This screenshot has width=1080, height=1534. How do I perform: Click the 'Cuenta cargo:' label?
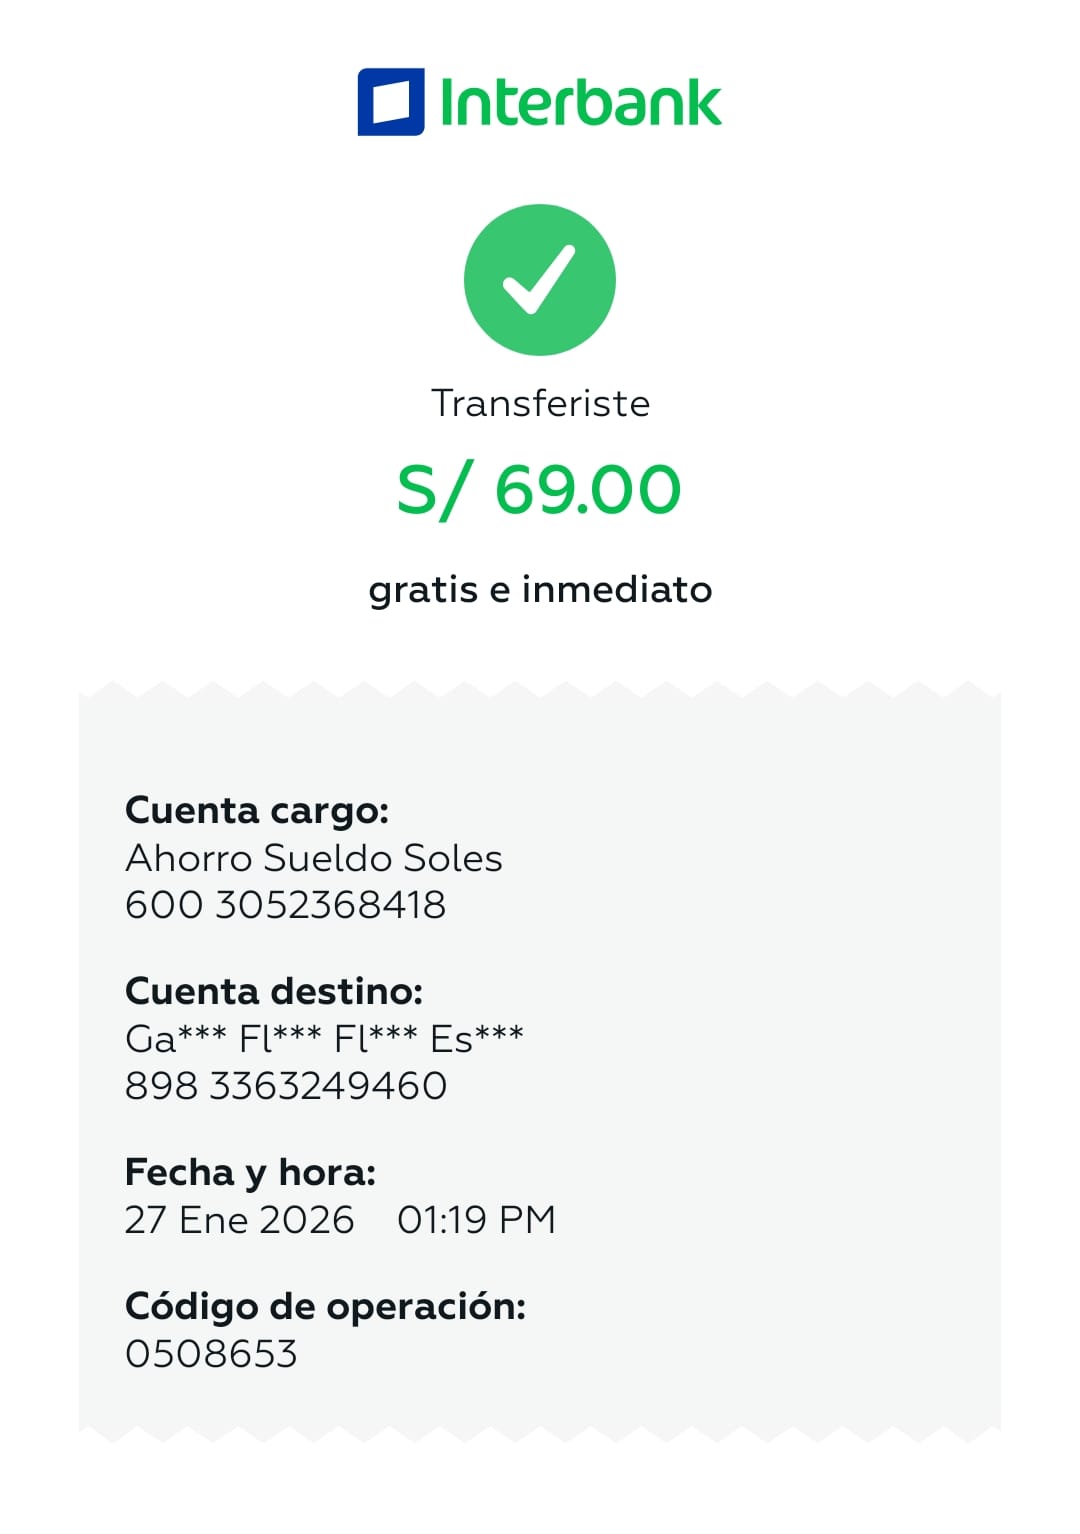click(x=257, y=809)
